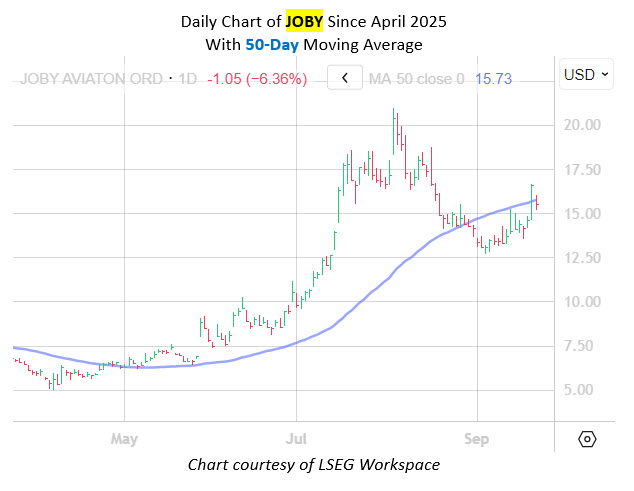634x491 pixels.
Task: Click the Jul date axis label
Action: 296,439
